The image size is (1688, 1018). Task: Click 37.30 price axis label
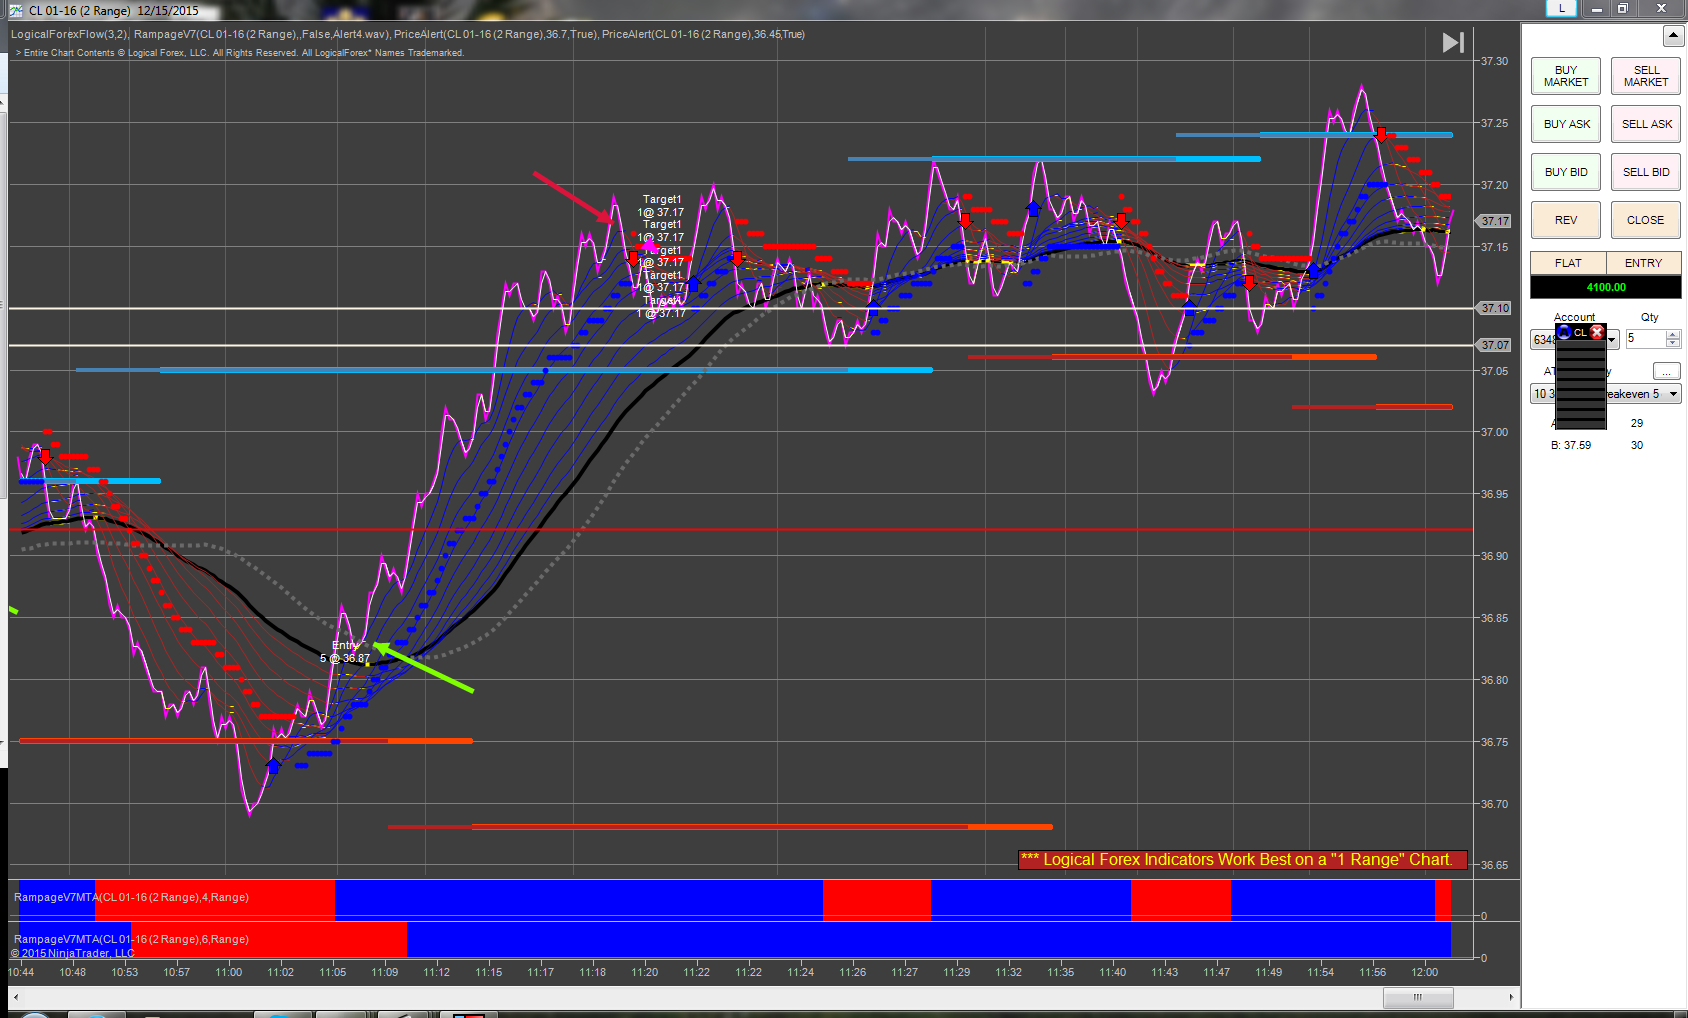1494,61
